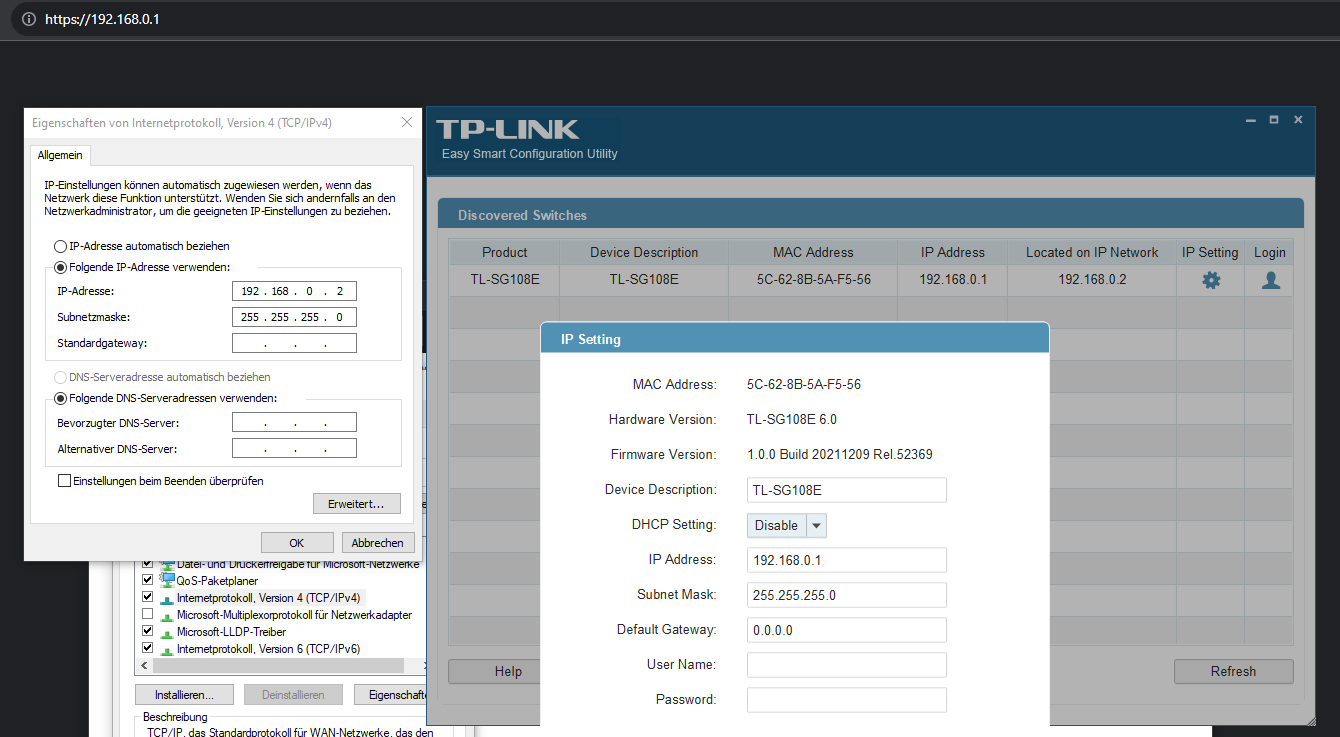Viewport: 1340px width, 737px height.
Task: Click IP Address cell 192.168.0.1 in table
Action: coord(953,280)
